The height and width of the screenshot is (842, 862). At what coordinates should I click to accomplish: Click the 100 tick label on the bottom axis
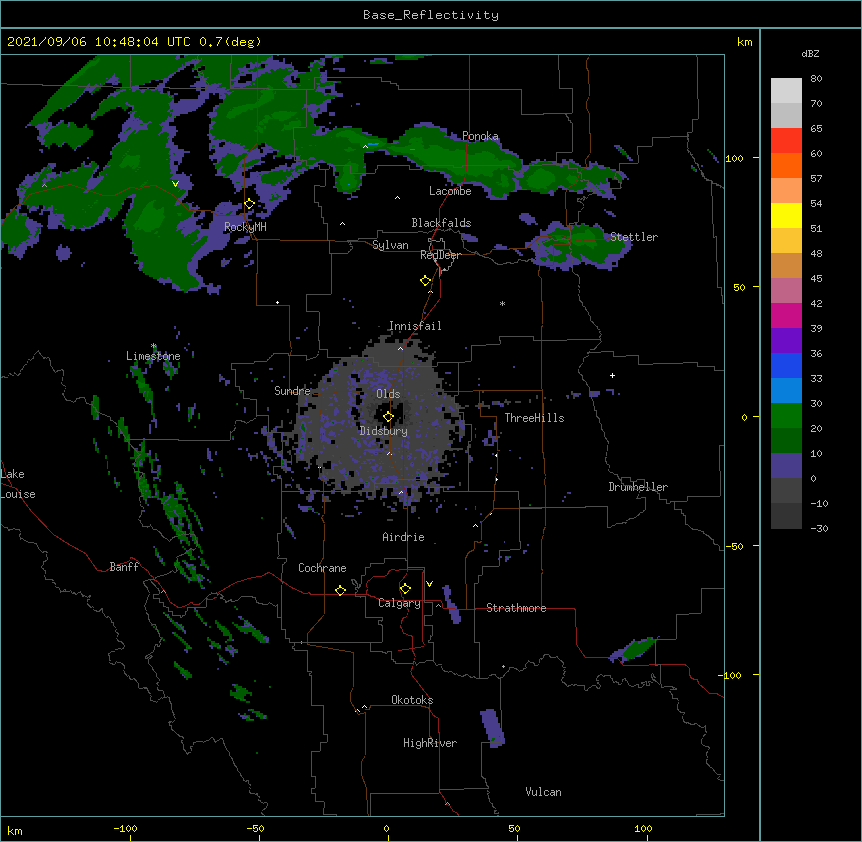tap(643, 828)
